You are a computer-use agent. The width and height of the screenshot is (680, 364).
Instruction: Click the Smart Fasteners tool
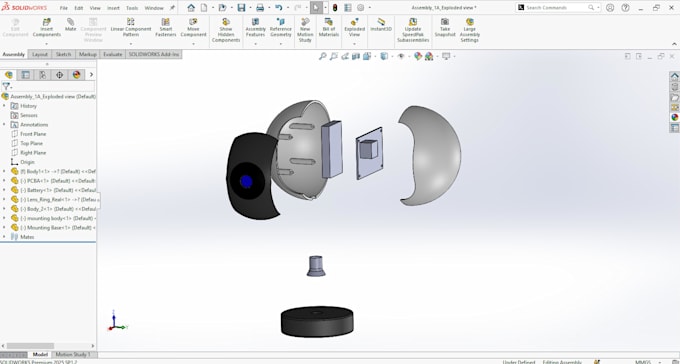tap(166, 28)
